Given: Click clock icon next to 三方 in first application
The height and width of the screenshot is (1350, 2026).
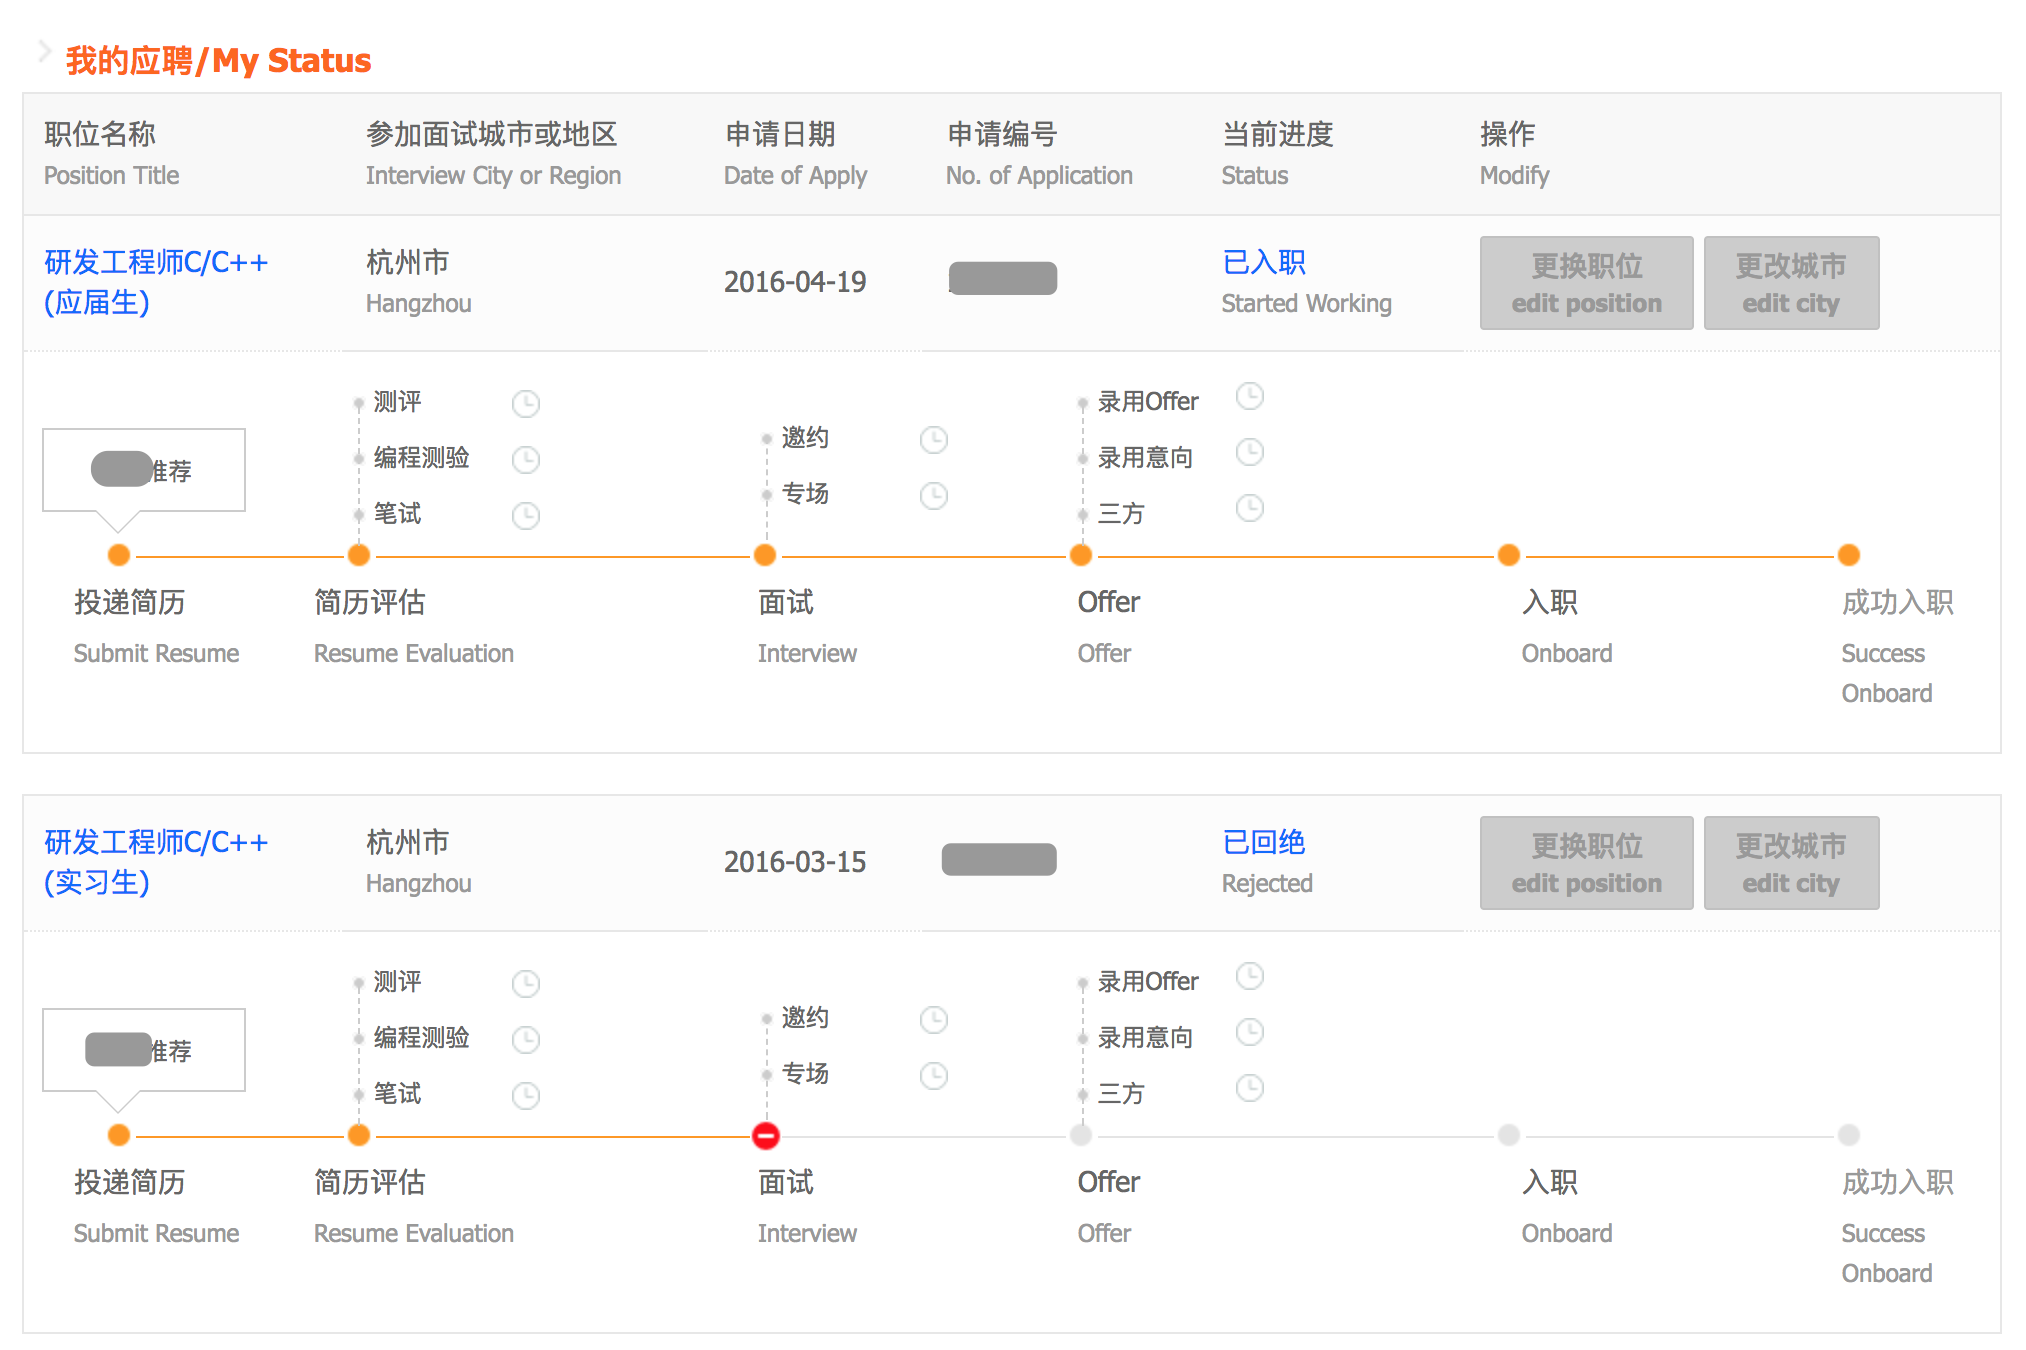Looking at the screenshot, I should point(1250,509).
